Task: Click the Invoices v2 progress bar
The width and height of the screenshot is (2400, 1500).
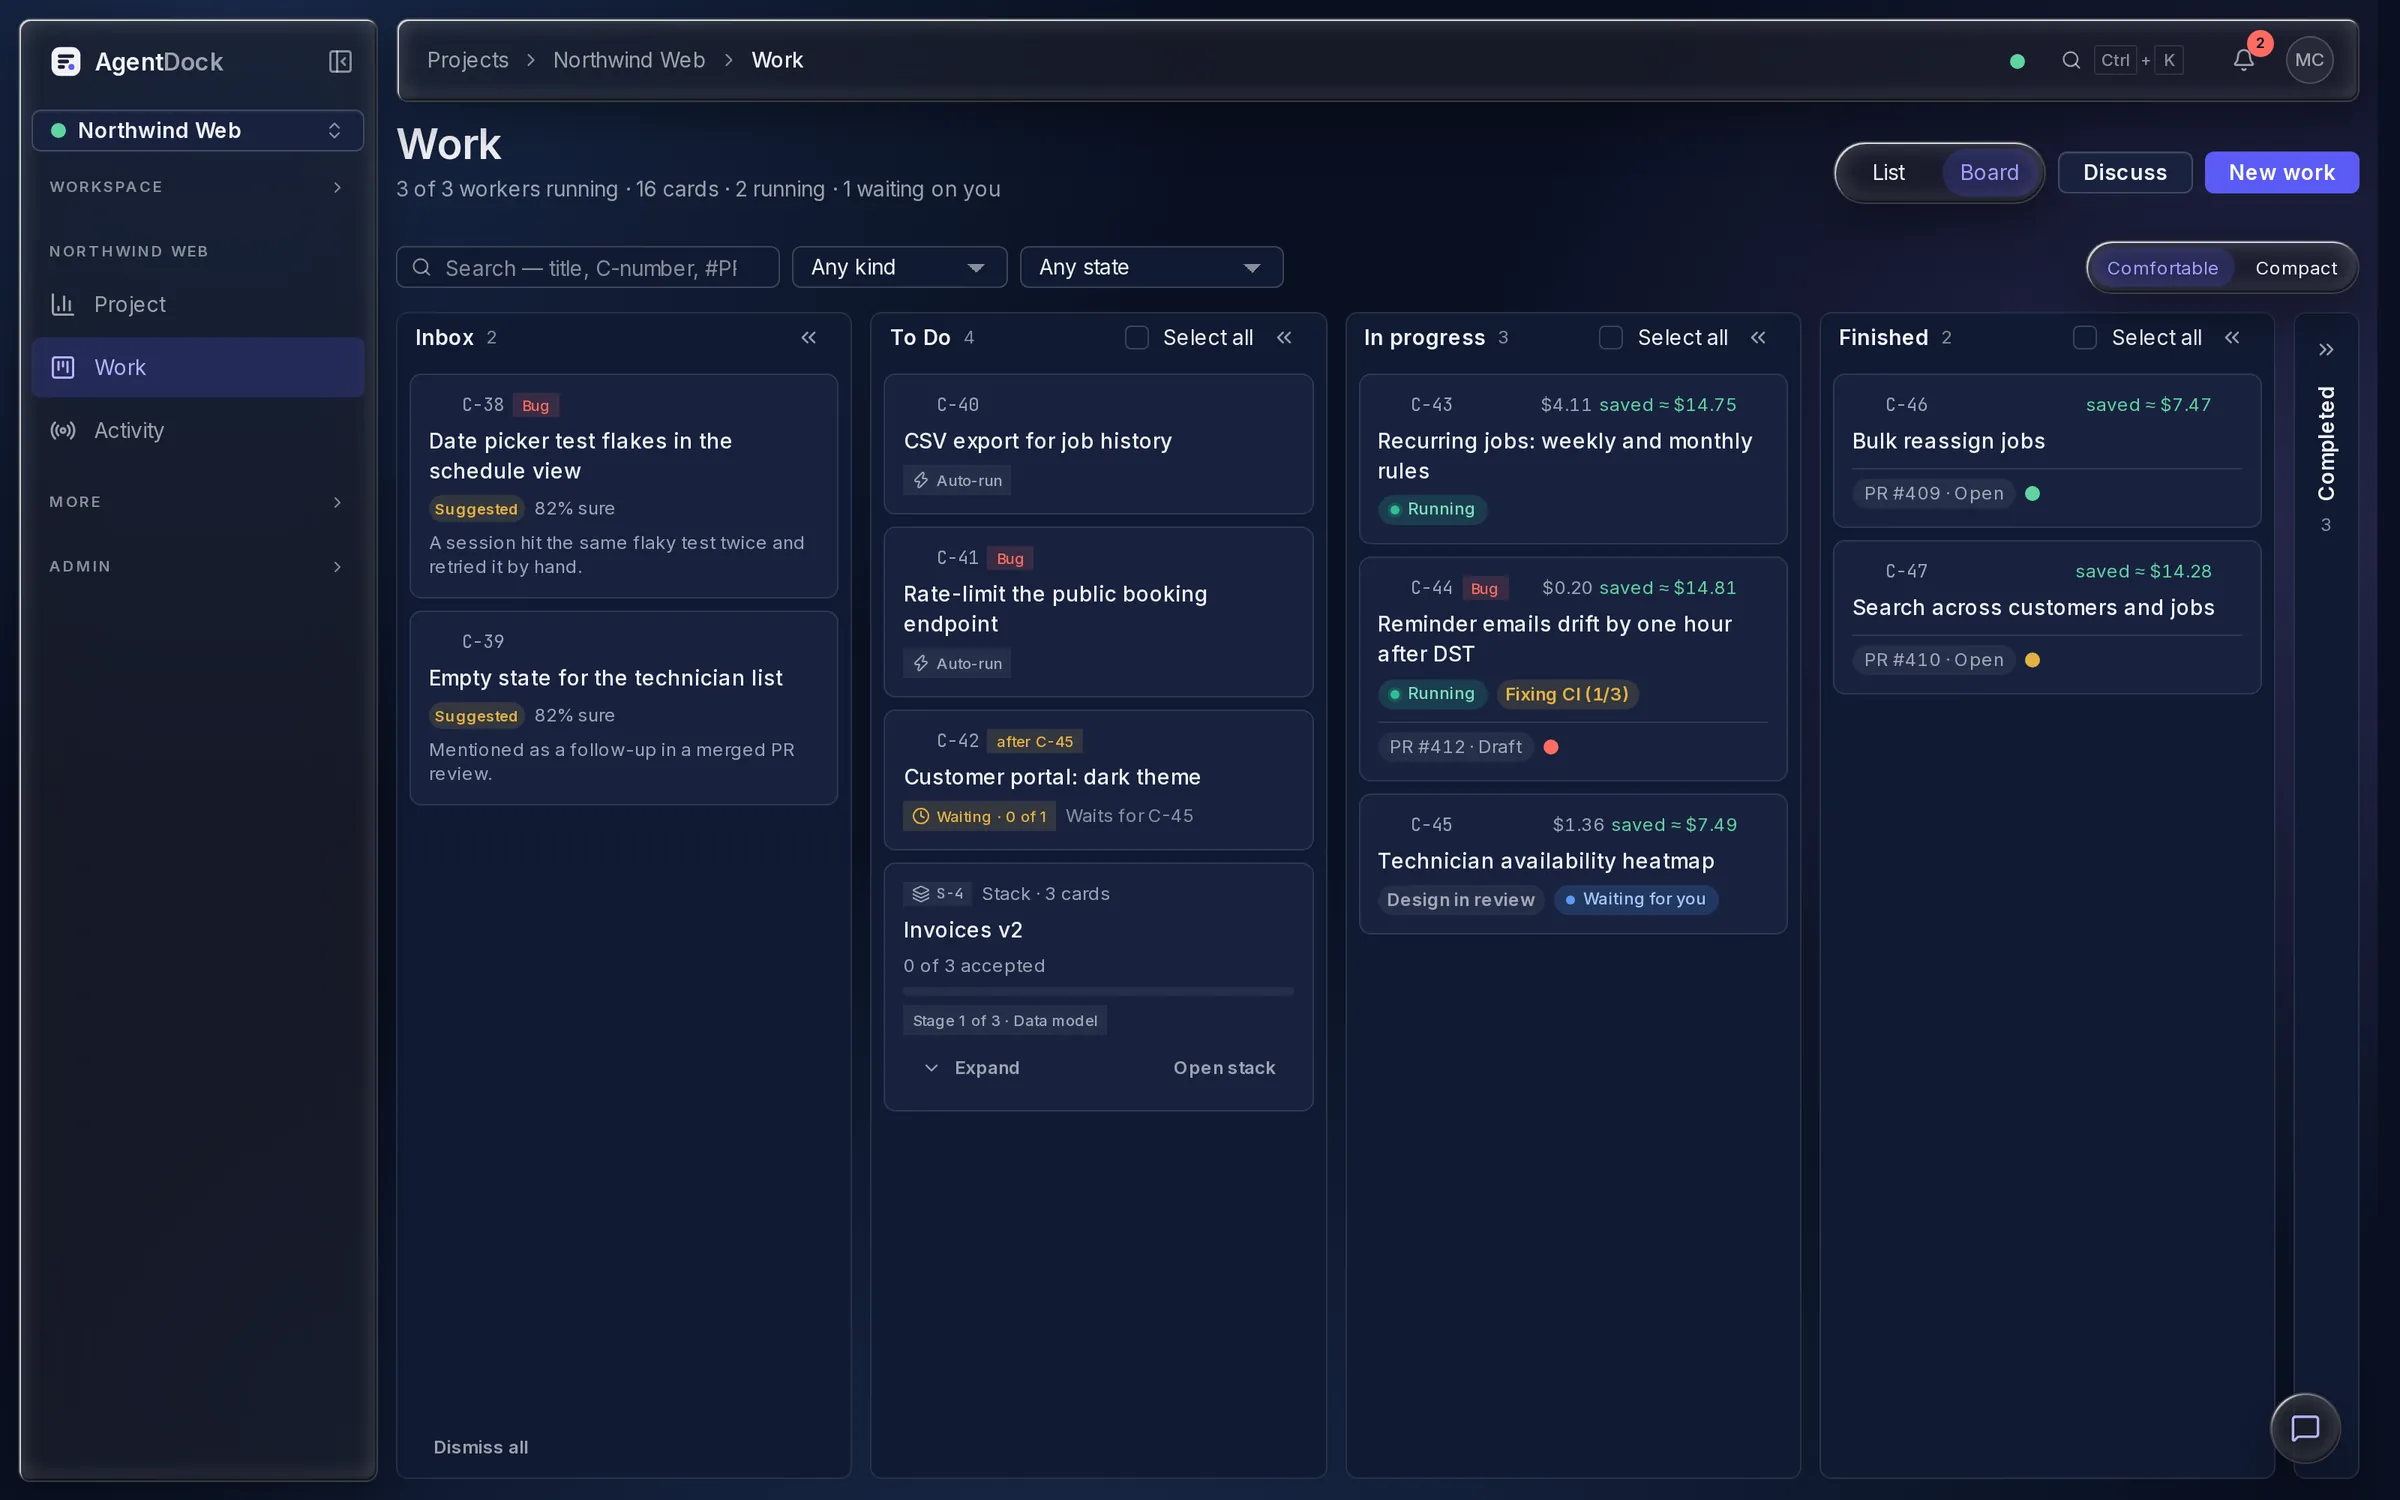Action: pyautogui.click(x=1098, y=992)
